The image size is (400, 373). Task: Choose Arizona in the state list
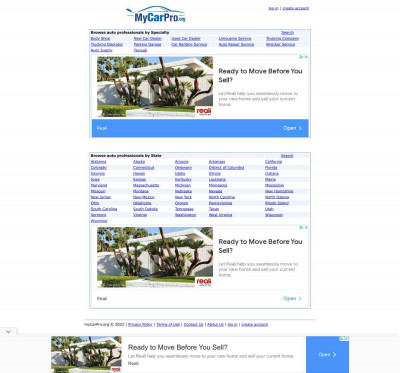point(182,162)
